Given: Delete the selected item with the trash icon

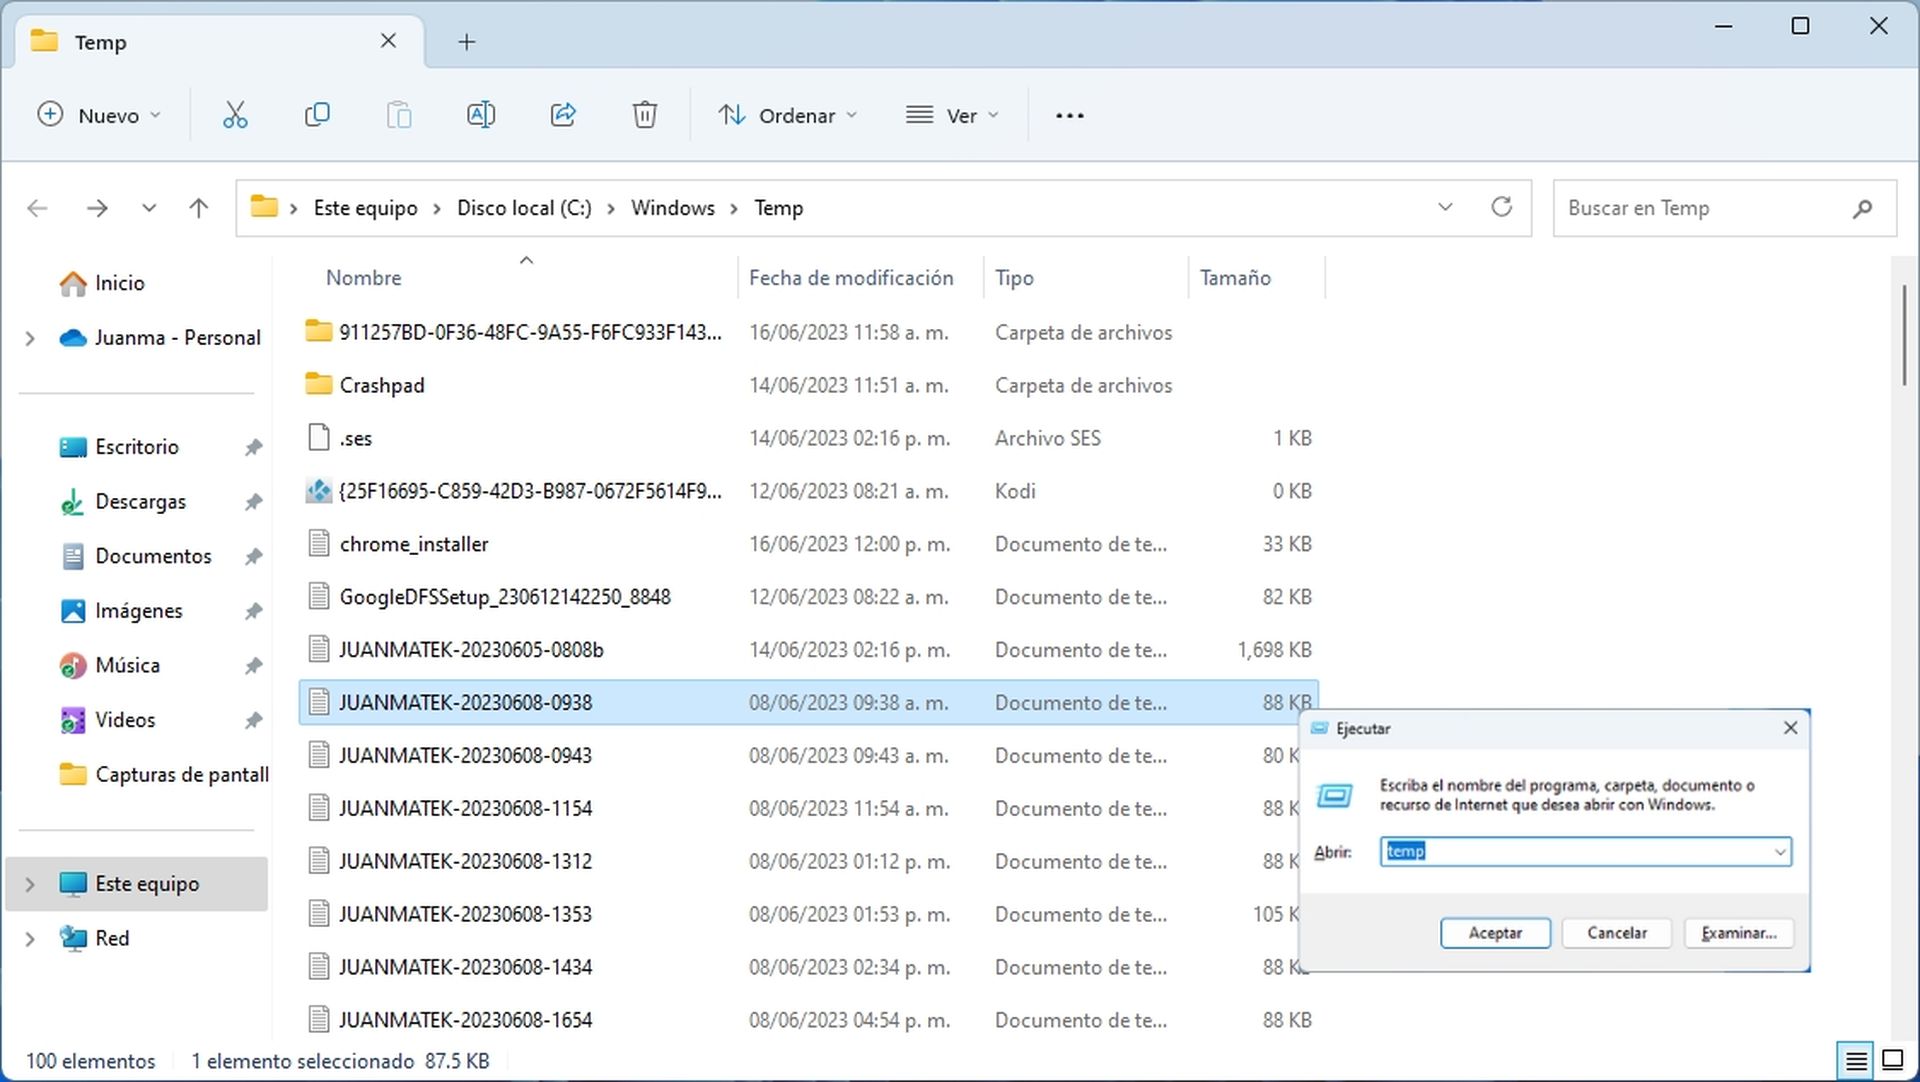Looking at the screenshot, I should point(644,114).
